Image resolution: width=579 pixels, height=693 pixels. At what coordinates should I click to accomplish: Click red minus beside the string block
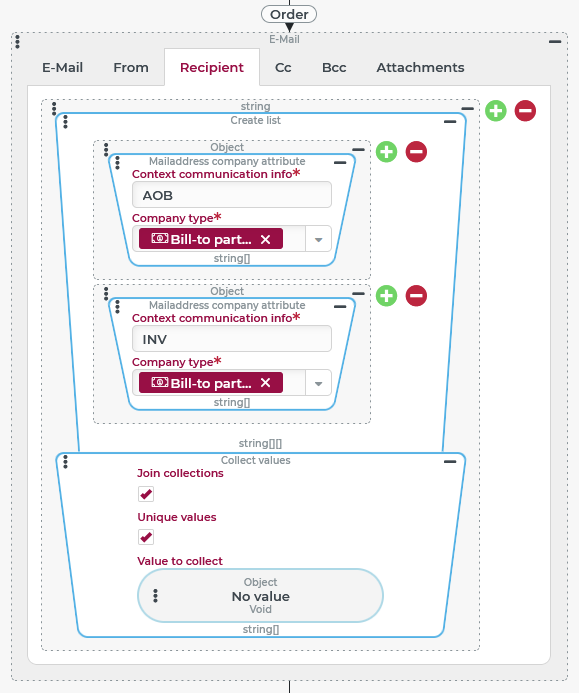click(526, 110)
